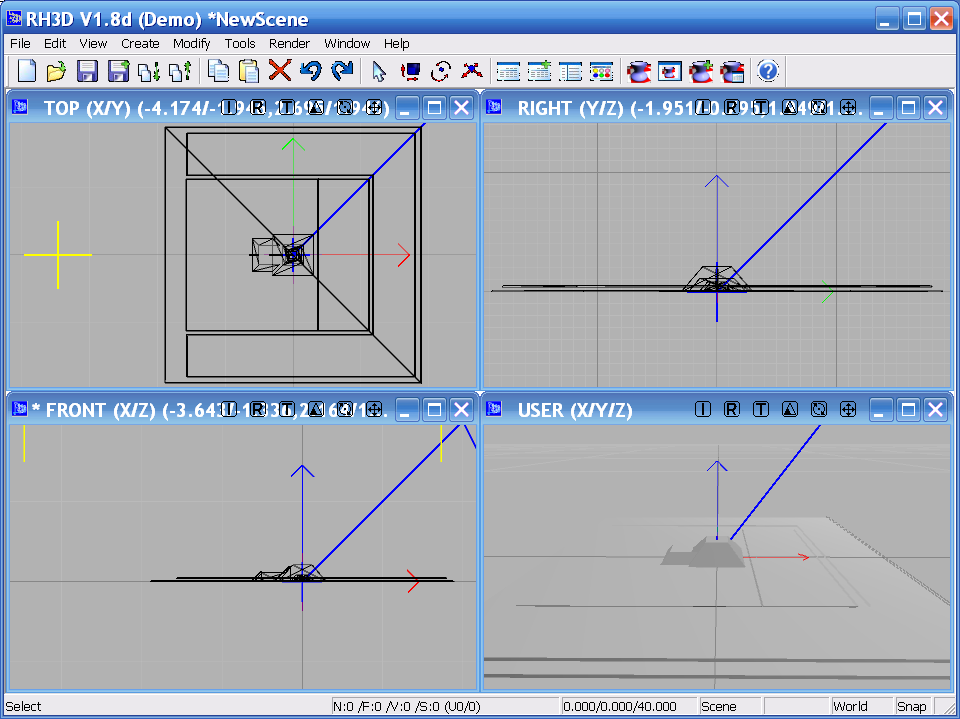Undo using the toolbar arrow icon
This screenshot has width=960, height=719.
pyautogui.click(x=311, y=71)
